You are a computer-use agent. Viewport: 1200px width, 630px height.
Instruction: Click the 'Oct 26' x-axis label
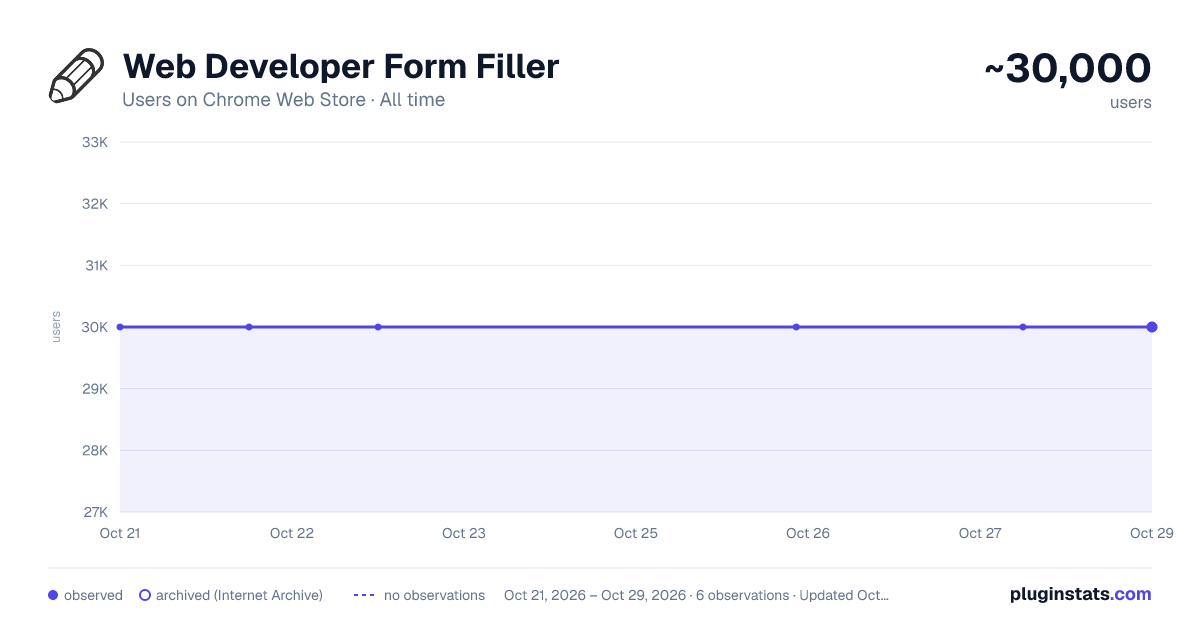click(x=808, y=533)
